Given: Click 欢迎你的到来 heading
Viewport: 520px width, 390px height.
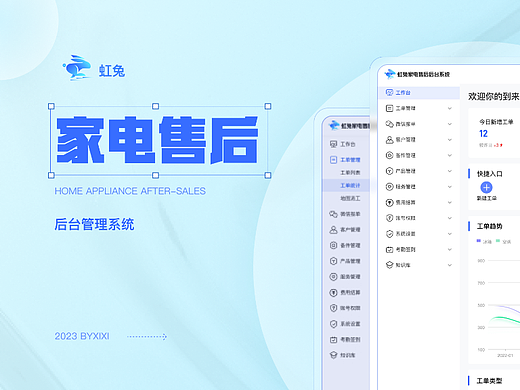Looking at the screenshot, I should tap(494, 96).
